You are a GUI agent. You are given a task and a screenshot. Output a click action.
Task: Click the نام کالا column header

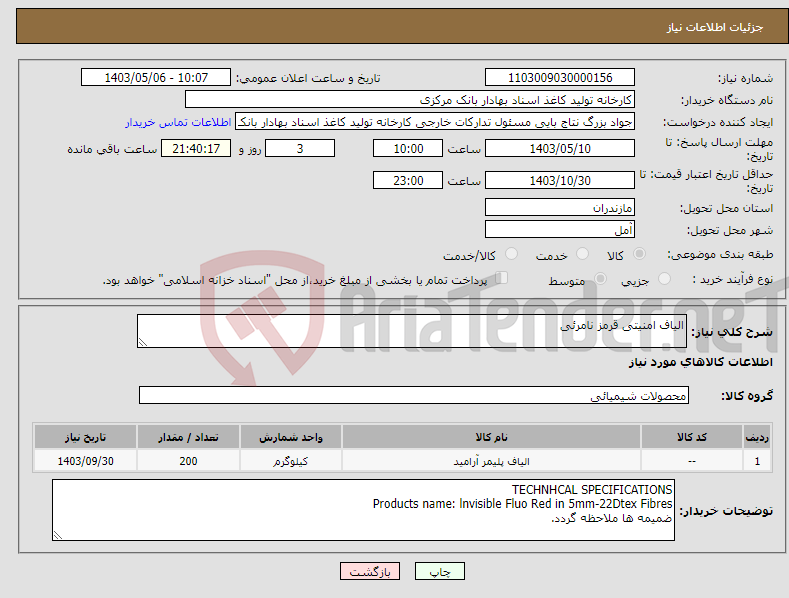[491, 437]
